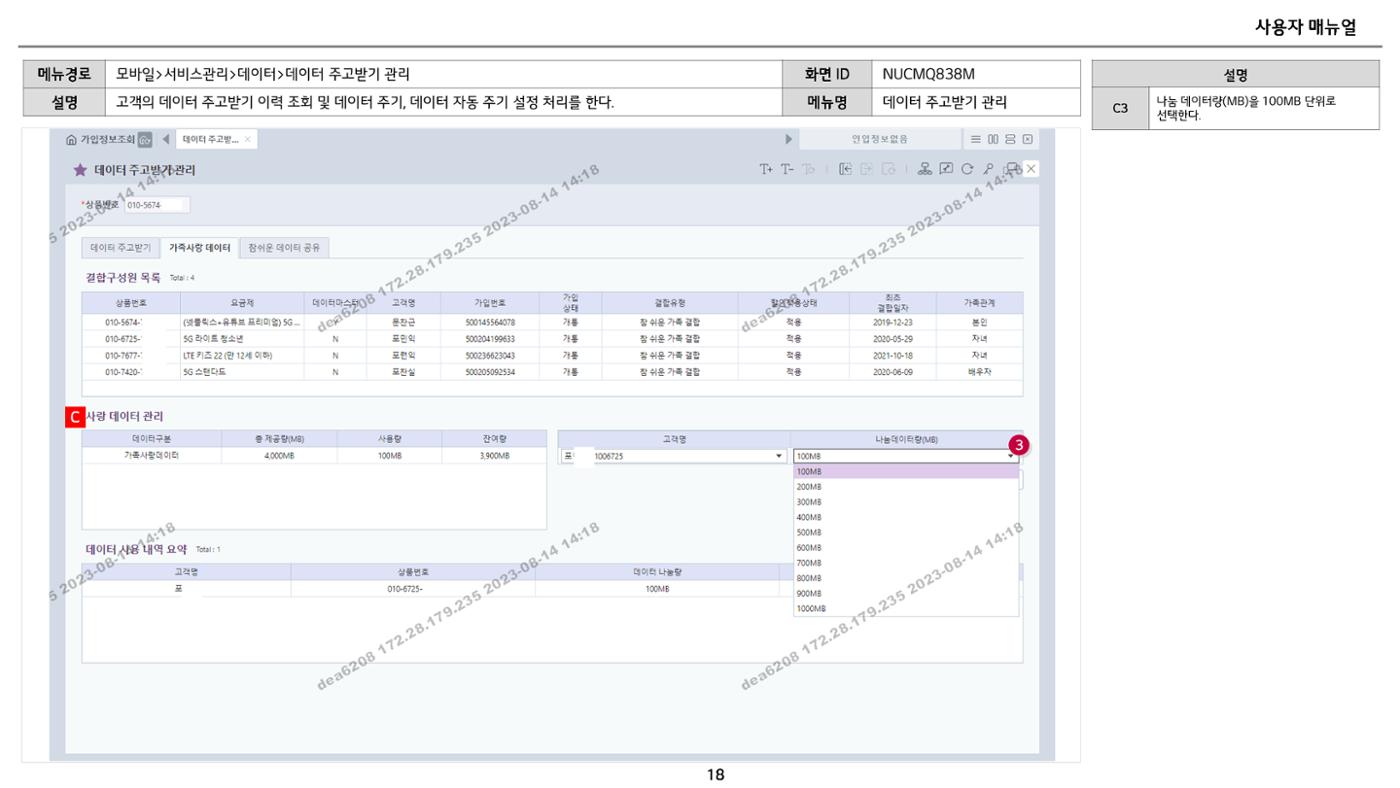Expand the 나눔데이터량(MB) dropdown arrow
Screen dimensions: 1400x788
[x=1011, y=456]
